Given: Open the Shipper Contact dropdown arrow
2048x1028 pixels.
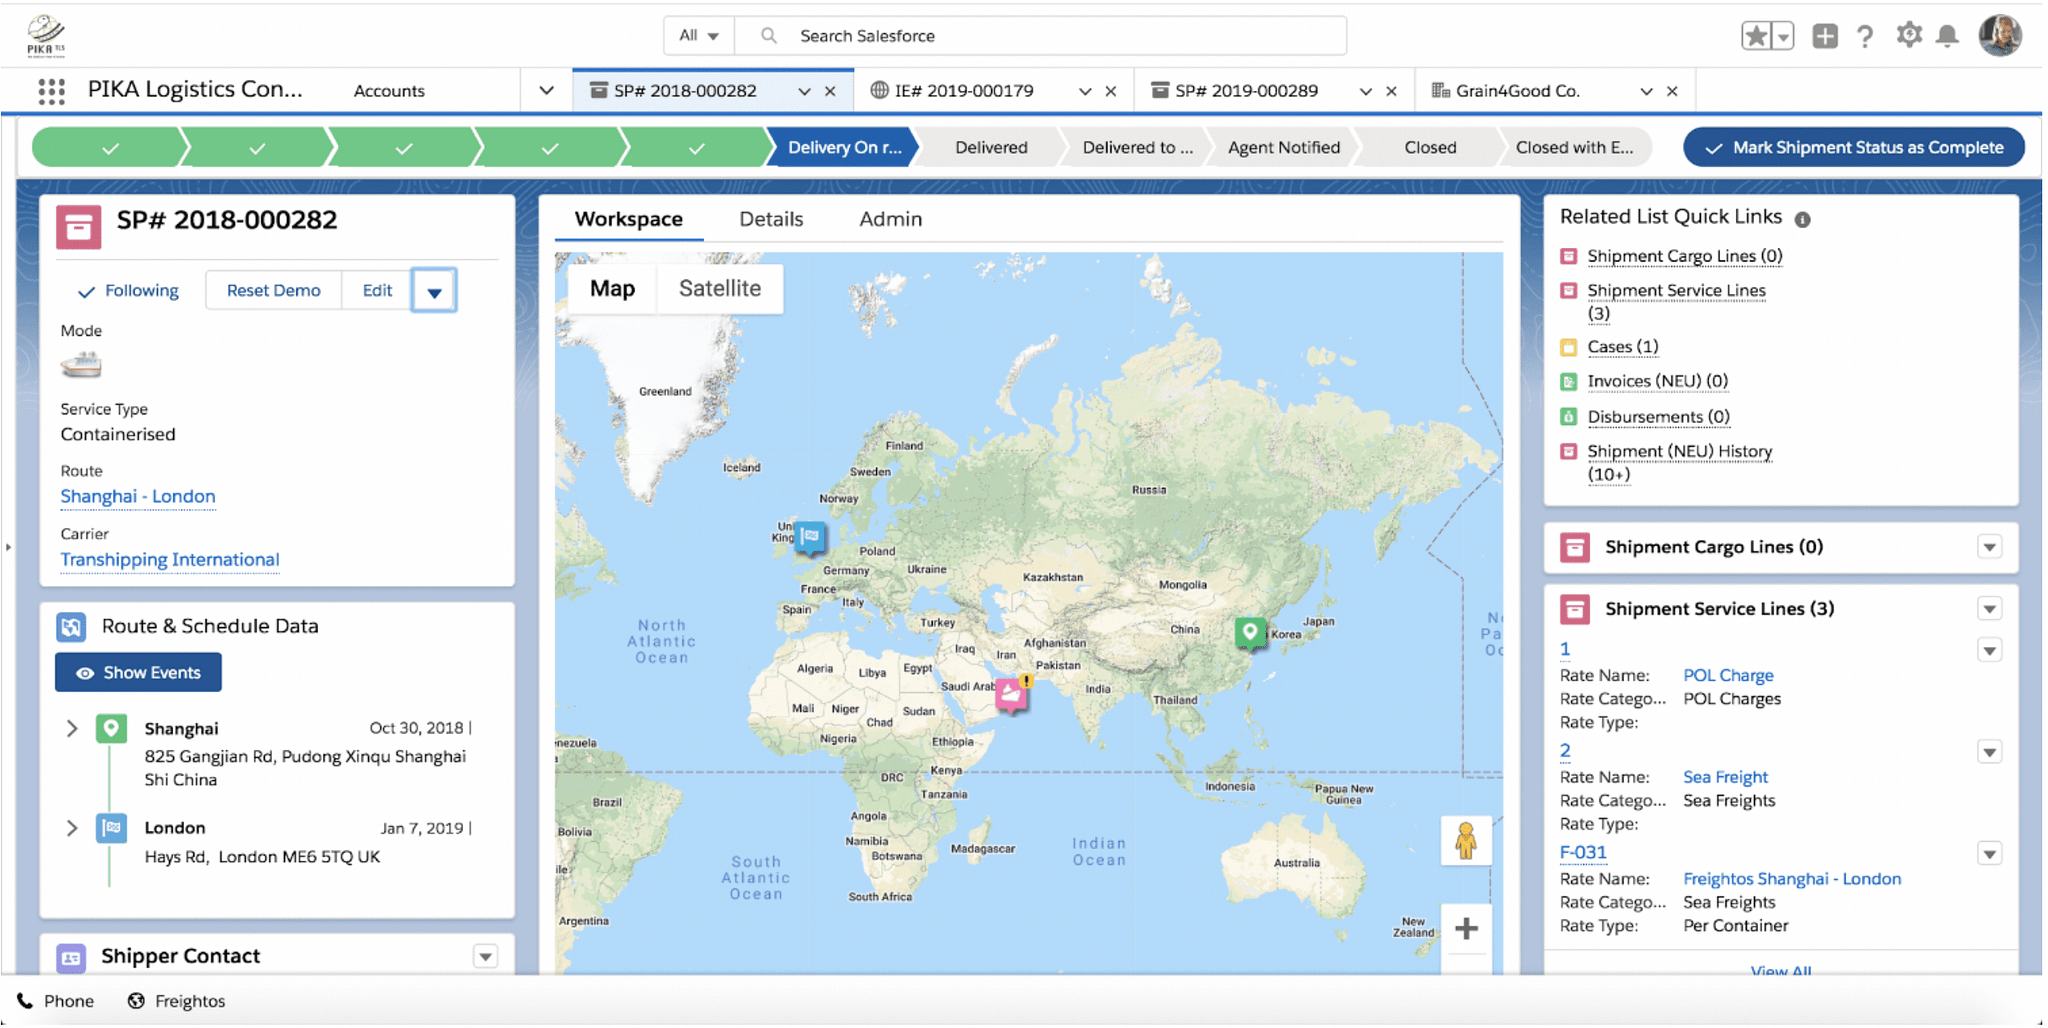Looking at the screenshot, I should point(485,957).
